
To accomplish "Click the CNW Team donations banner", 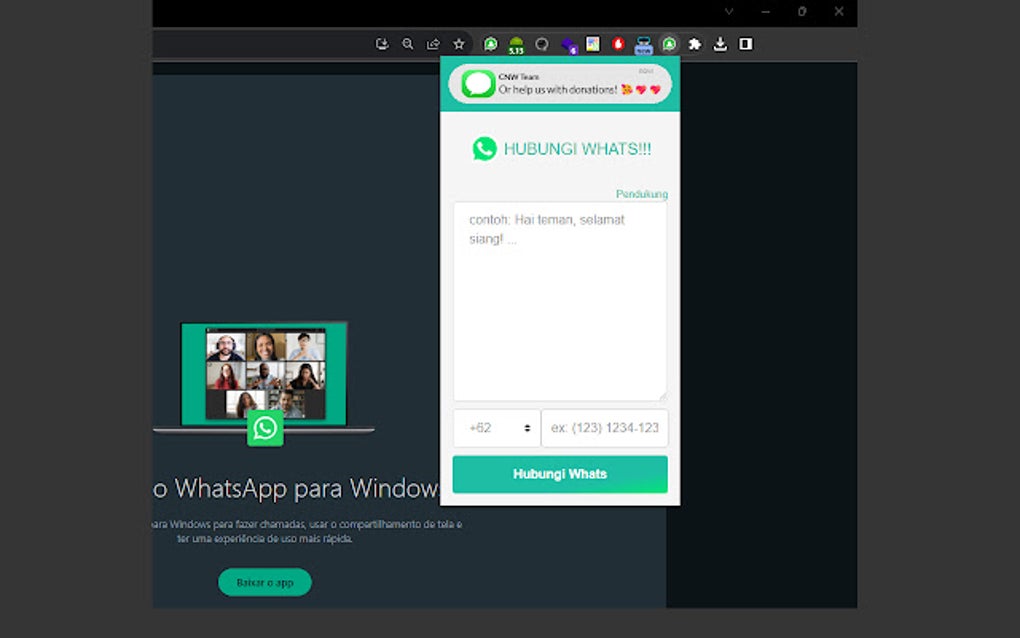I will click(560, 84).
